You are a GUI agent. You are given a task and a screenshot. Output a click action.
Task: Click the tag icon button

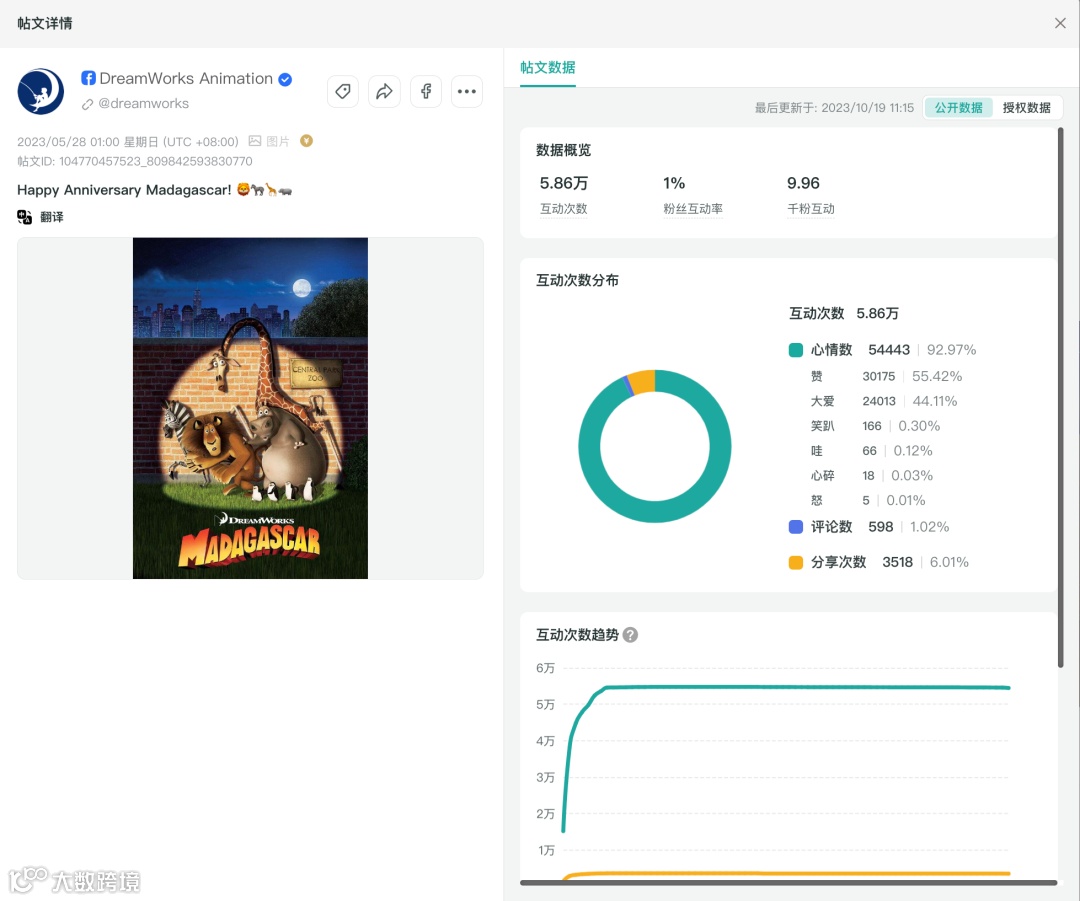[x=342, y=92]
